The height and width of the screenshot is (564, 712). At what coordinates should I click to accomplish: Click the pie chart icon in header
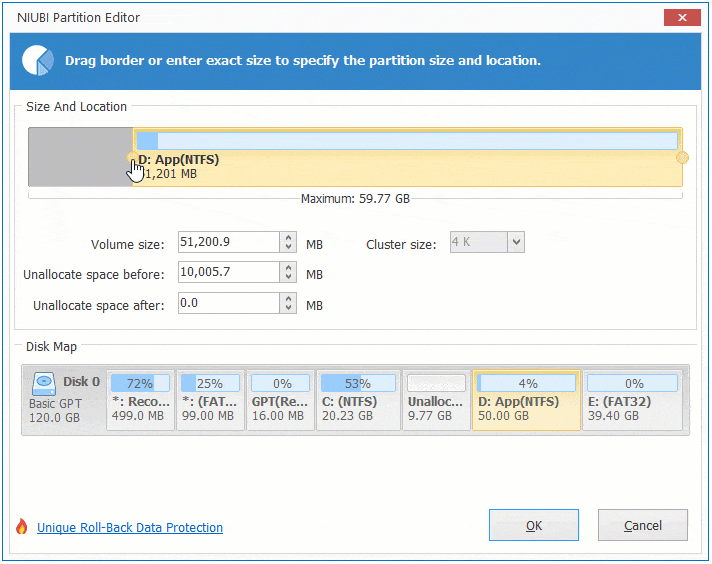[x=39, y=60]
